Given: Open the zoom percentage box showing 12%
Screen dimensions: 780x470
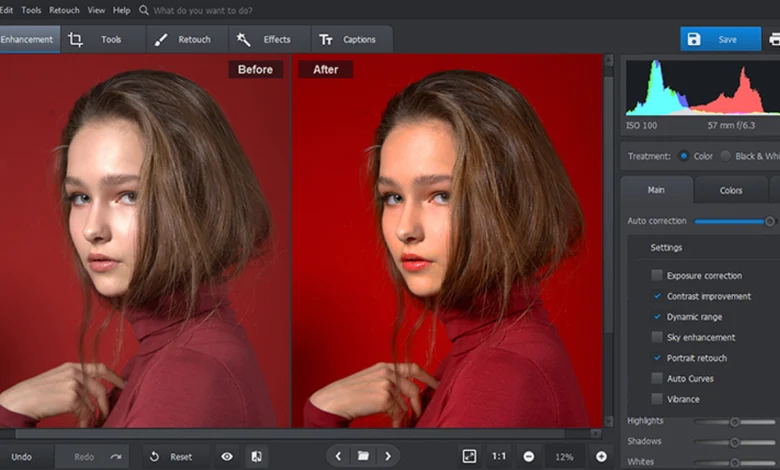Looking at the screenshot, I should click(564, 456).
